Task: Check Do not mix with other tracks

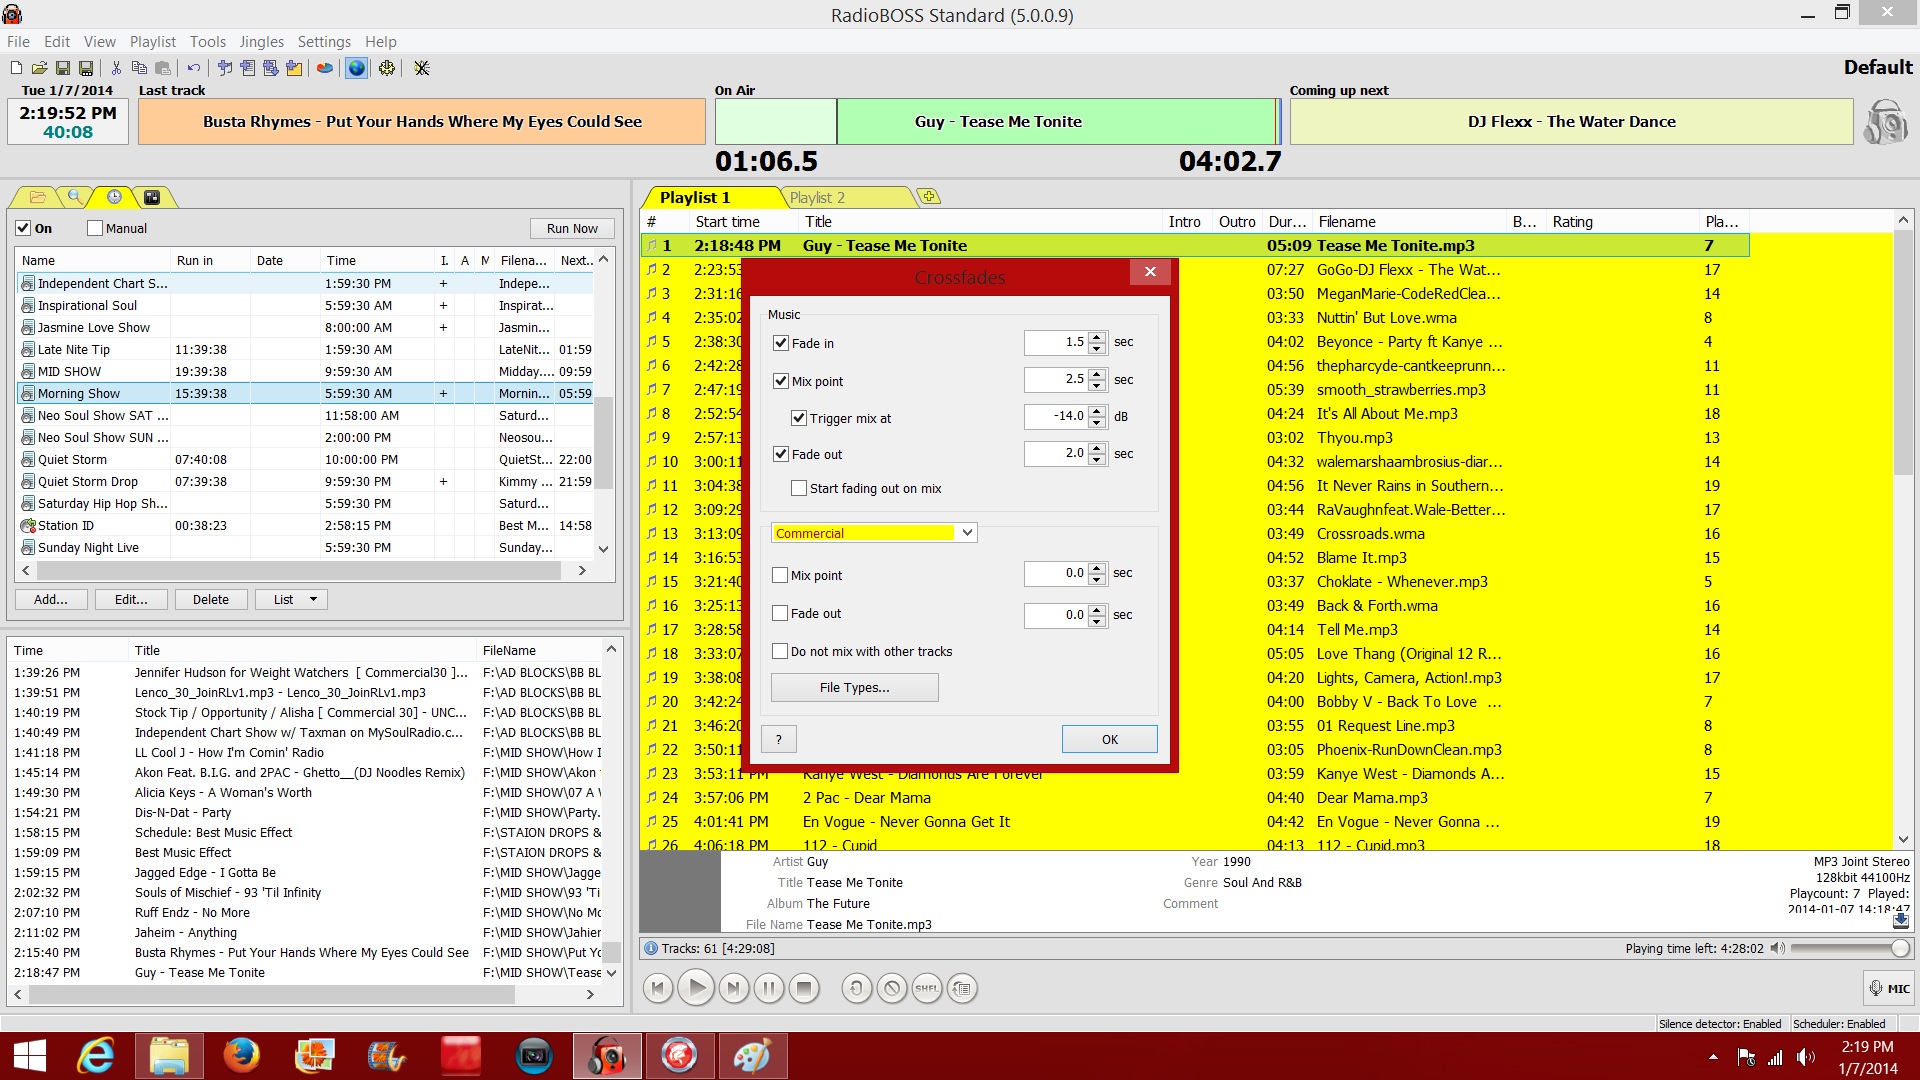Action: pyautogui.click(x=780, y=651)
